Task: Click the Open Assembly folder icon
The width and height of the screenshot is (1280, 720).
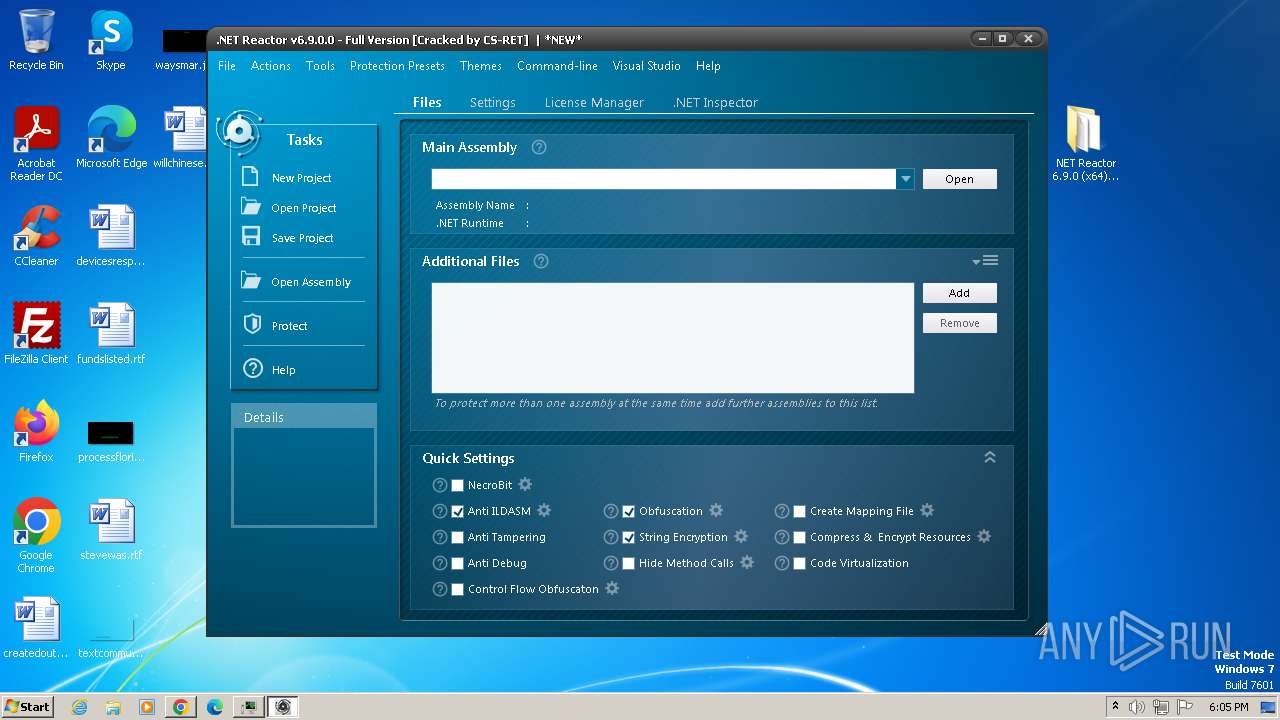Action: tap(251, 281)
